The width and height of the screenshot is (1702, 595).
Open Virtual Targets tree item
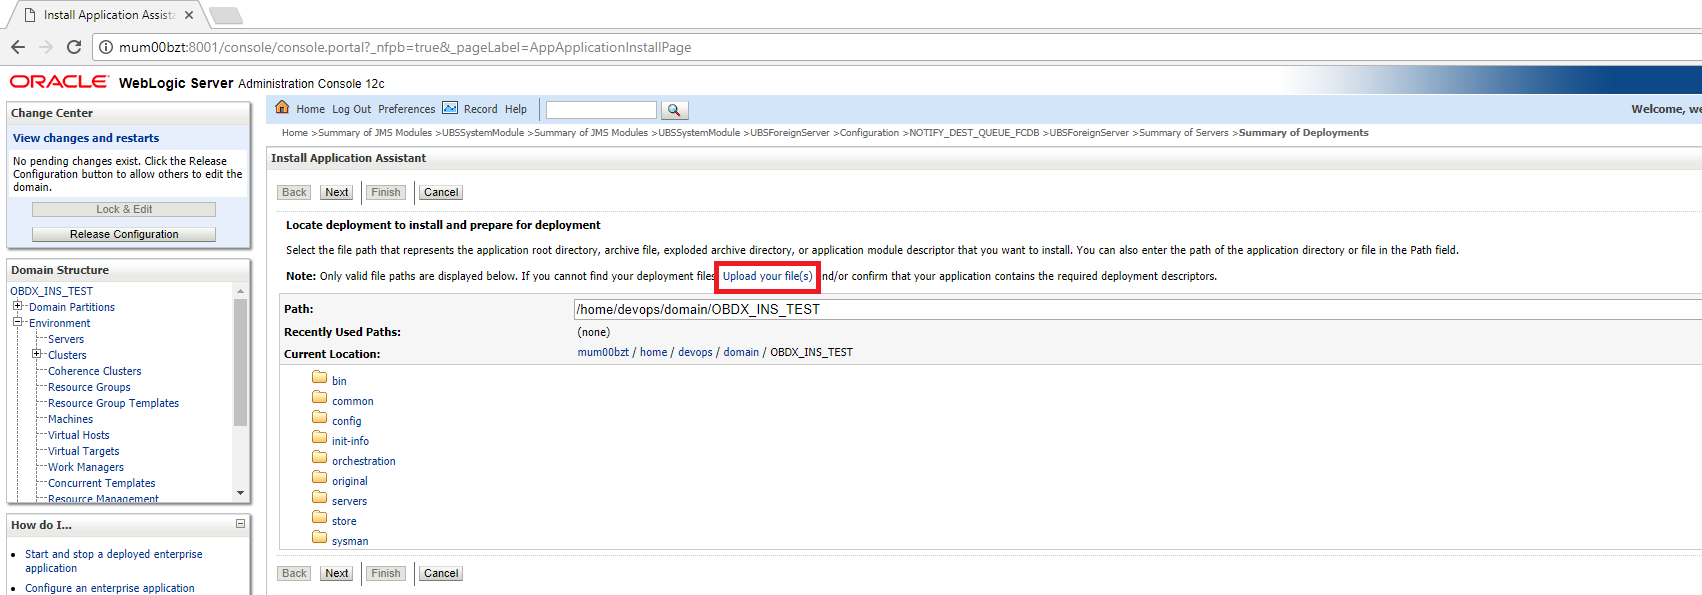click(x=84, y=451)
